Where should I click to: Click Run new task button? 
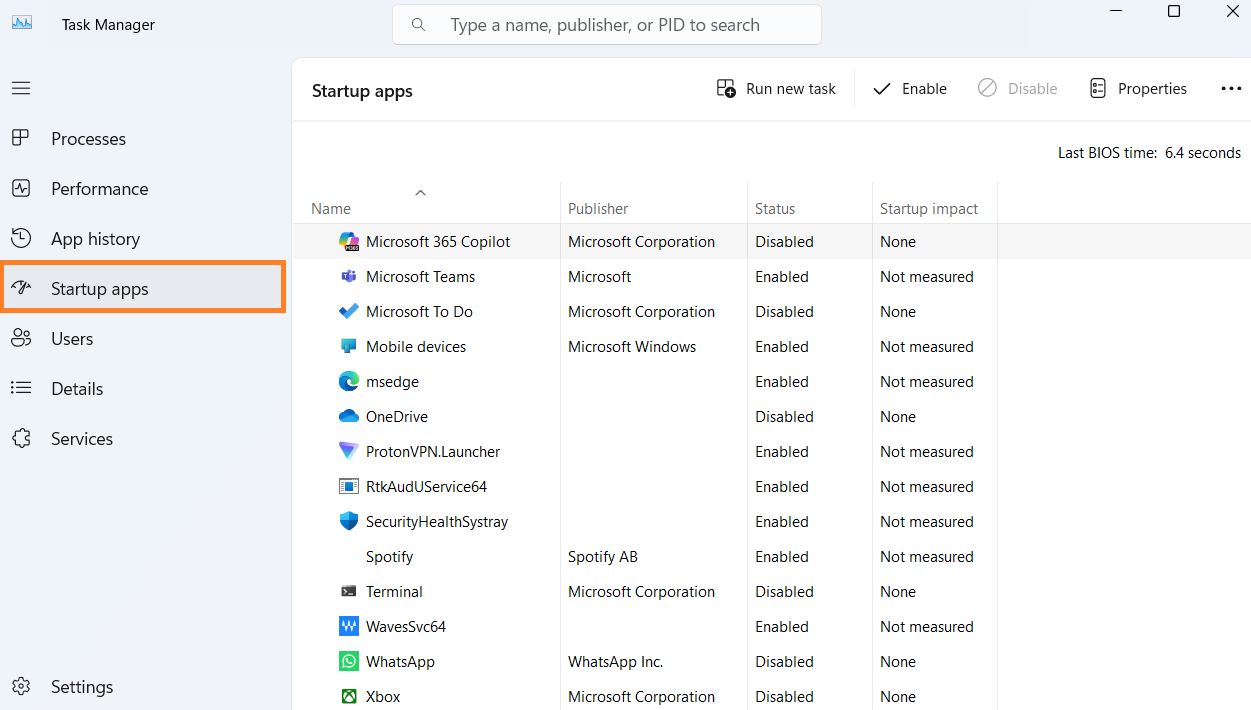point(776,89)
